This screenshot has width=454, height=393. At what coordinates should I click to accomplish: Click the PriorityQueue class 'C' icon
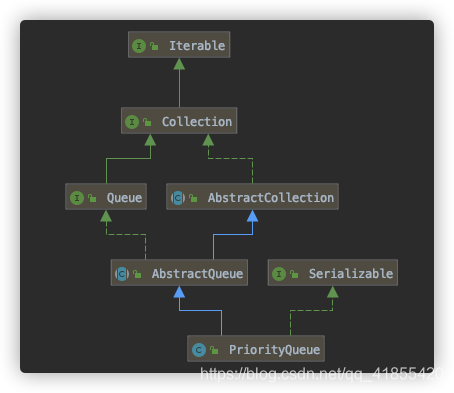tap(199, 350)
